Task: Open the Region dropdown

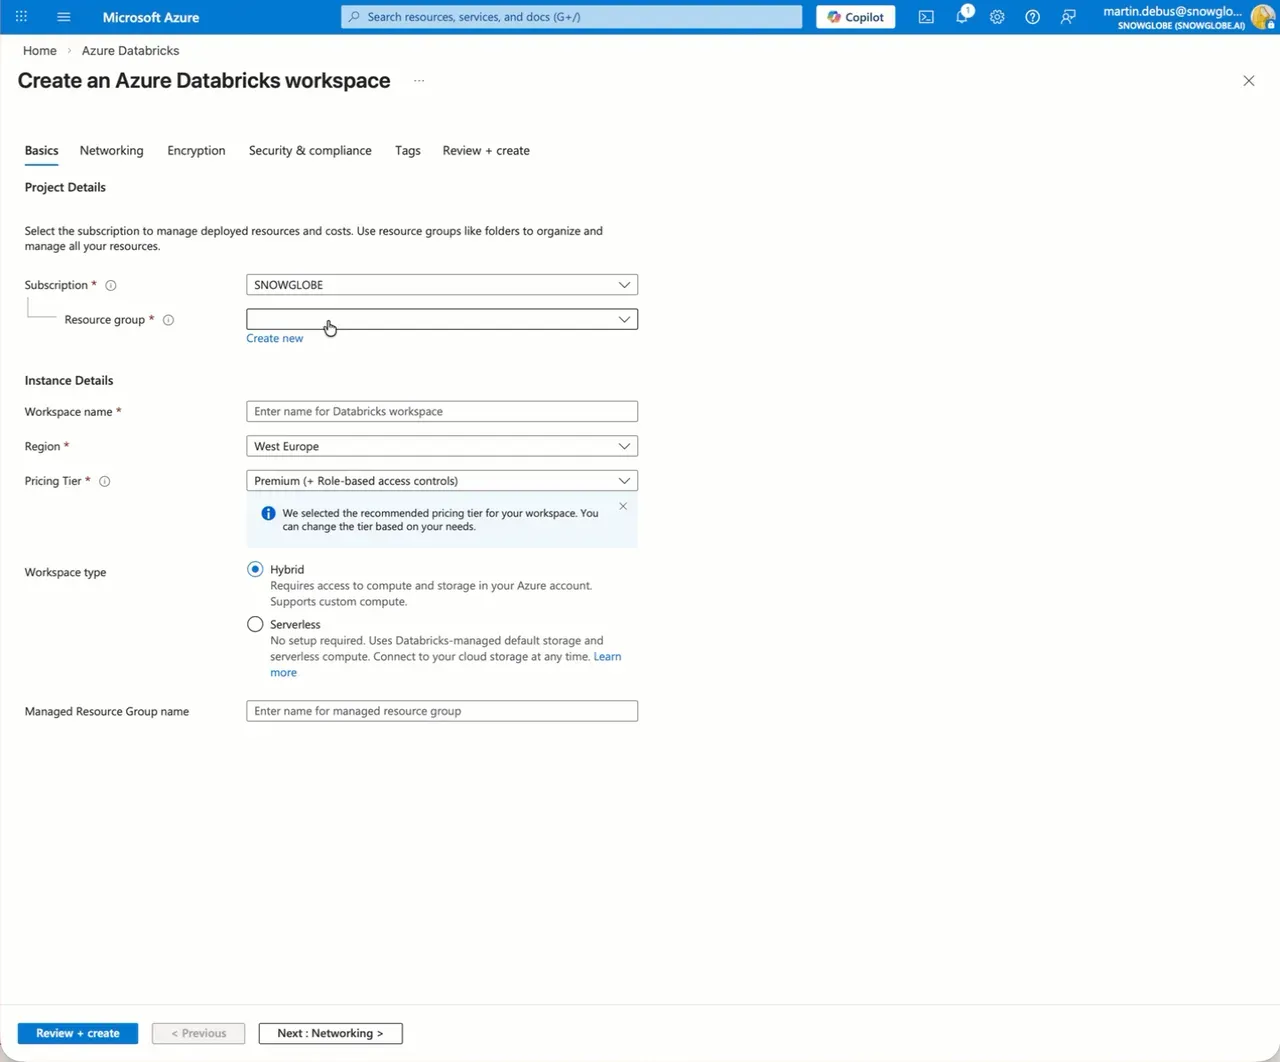Action: tap(442, 446)
